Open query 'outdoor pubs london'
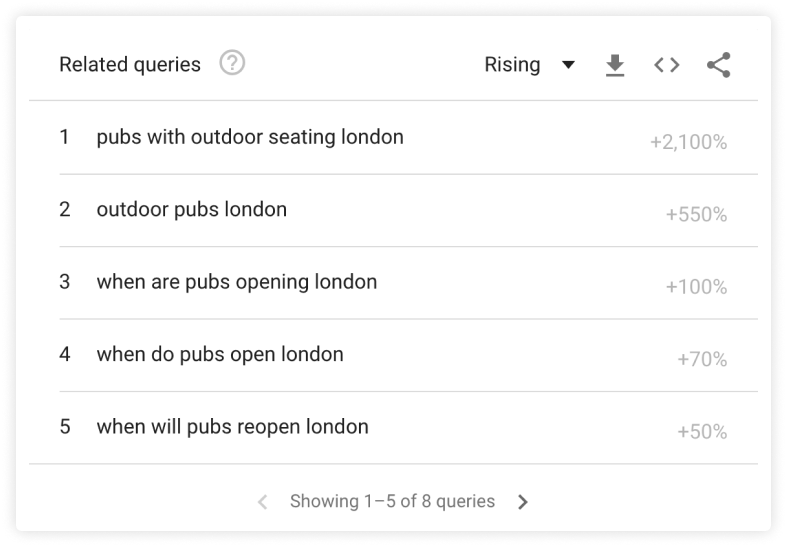The height and width of the screenshot is (547, 787). (x=192, y=209)
